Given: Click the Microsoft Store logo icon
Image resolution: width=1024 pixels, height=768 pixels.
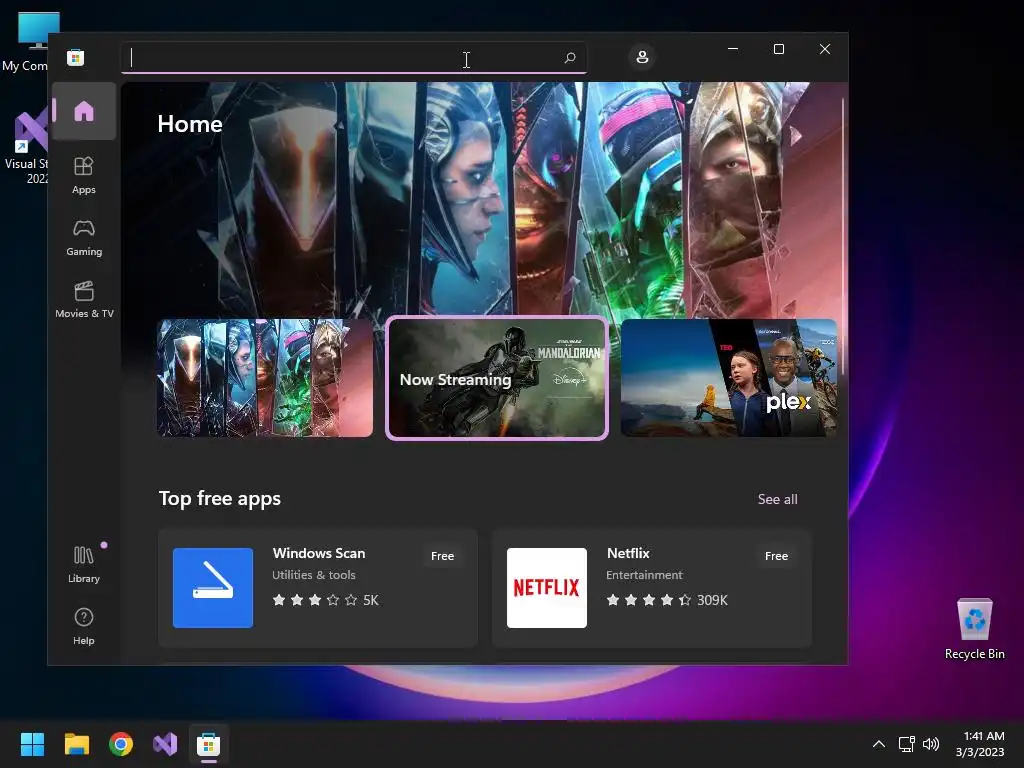Looking at the screenshot, I should (x=75, y=57).
